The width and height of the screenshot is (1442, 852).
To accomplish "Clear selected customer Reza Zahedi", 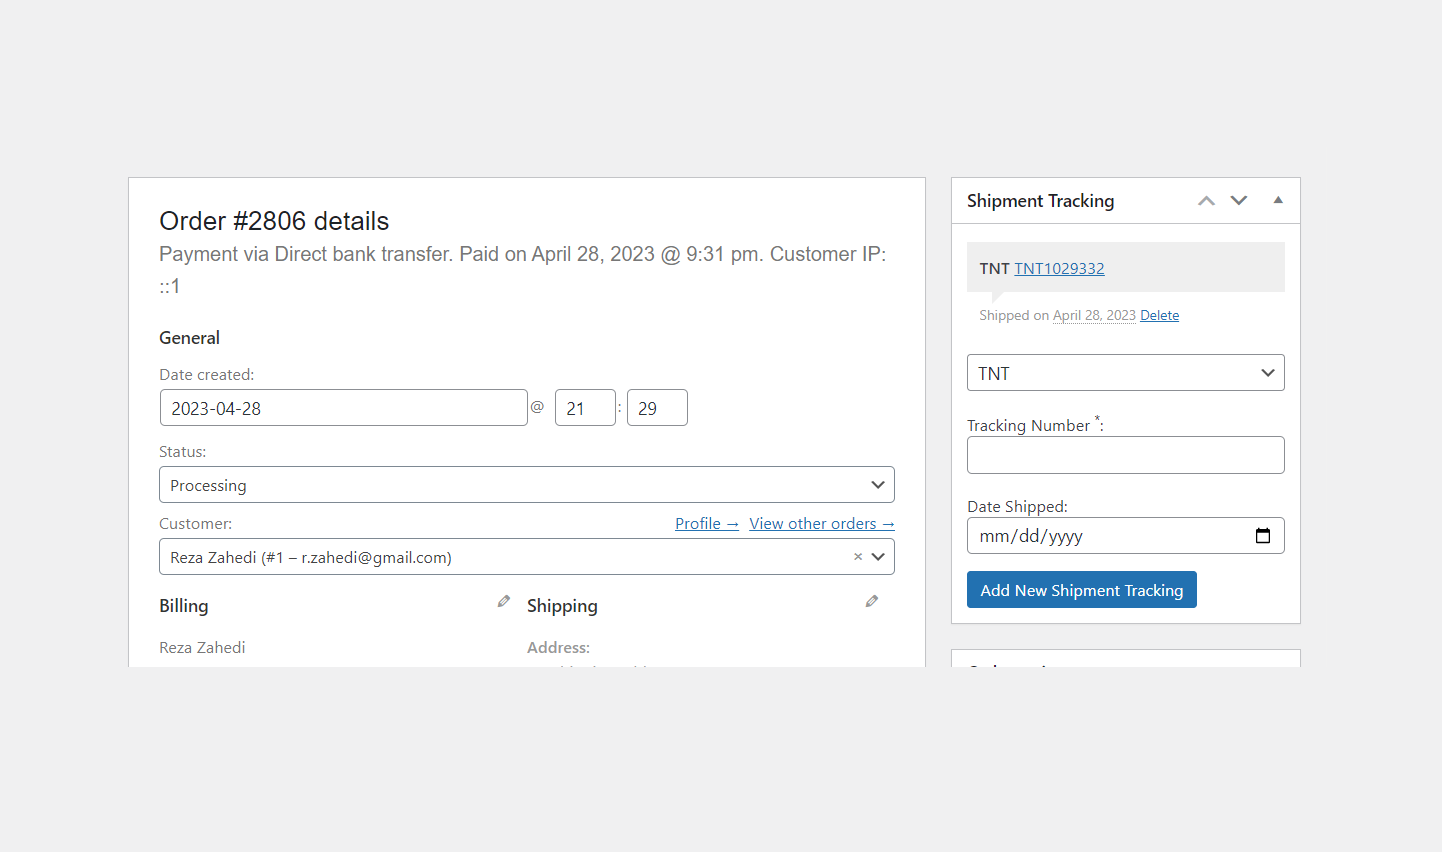I will 858,557.
